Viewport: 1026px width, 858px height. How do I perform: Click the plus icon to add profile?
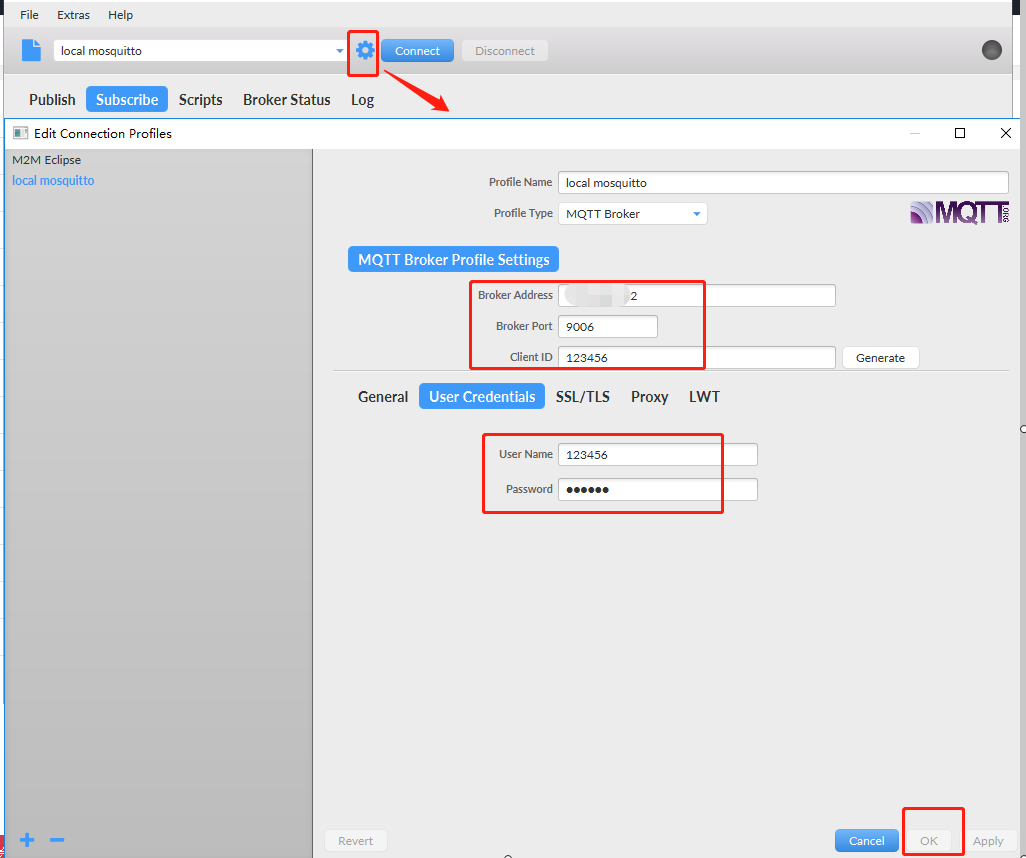click(x=27, y=840)
